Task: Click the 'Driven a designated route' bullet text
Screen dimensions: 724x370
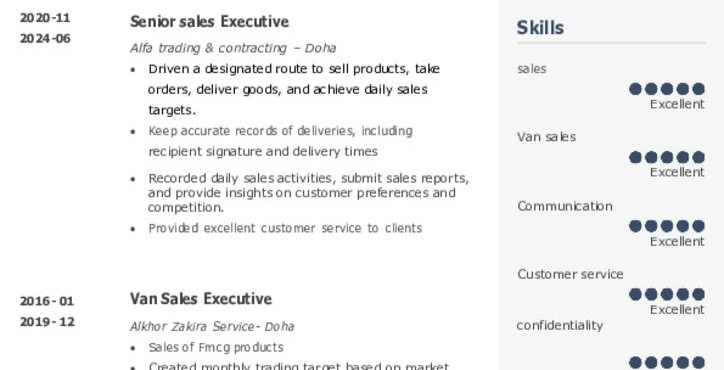Action: (294, 90)
